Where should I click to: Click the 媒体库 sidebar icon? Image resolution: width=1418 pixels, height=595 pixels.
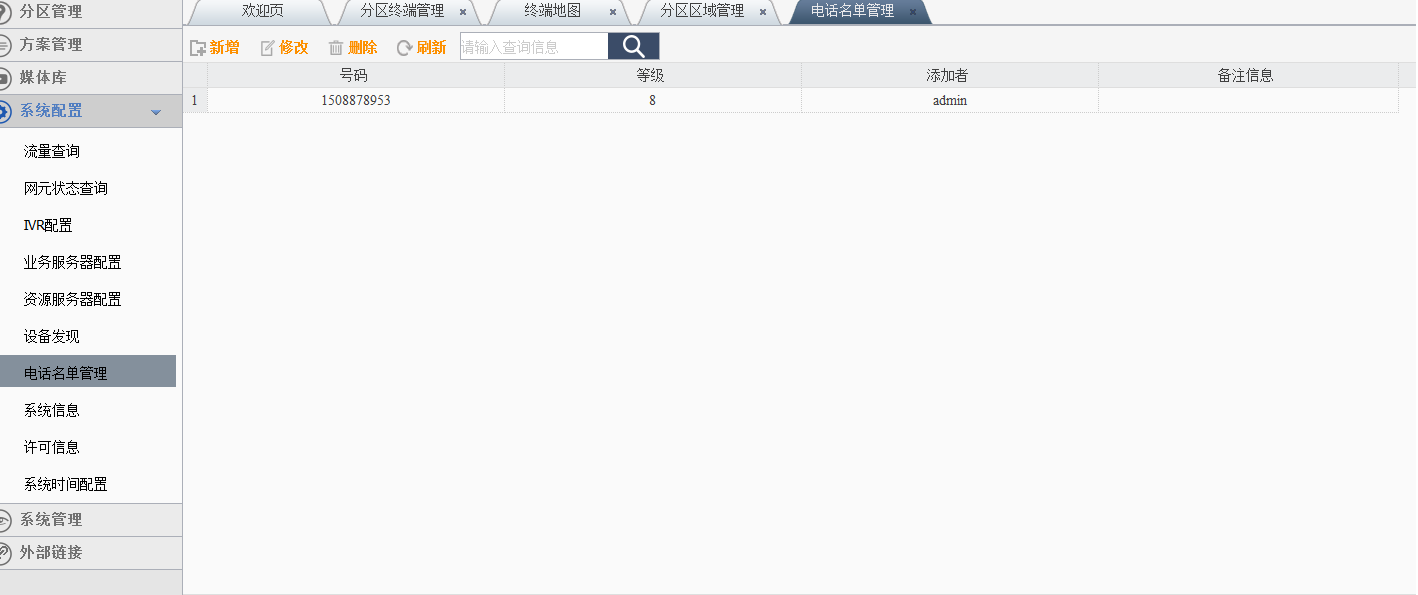click(x=5, y=78)
